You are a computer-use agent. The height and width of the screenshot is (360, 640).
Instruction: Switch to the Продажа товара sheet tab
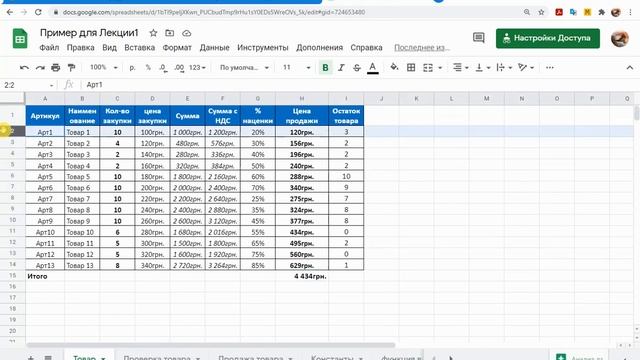251,358
